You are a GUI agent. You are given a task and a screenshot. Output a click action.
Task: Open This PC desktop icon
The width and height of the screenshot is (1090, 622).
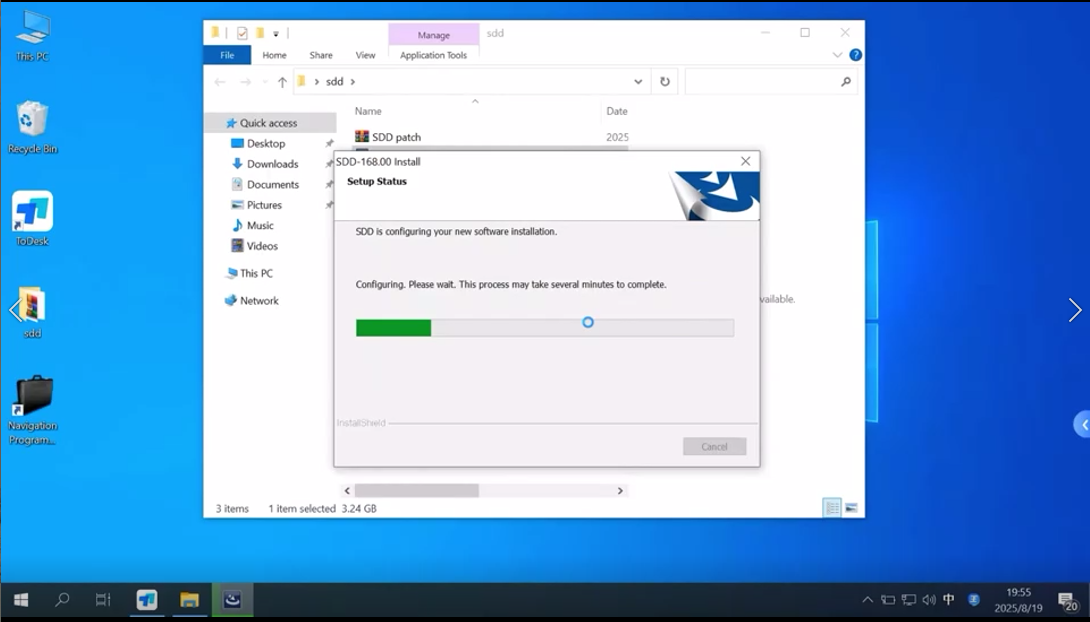click(x=33, y=36)
